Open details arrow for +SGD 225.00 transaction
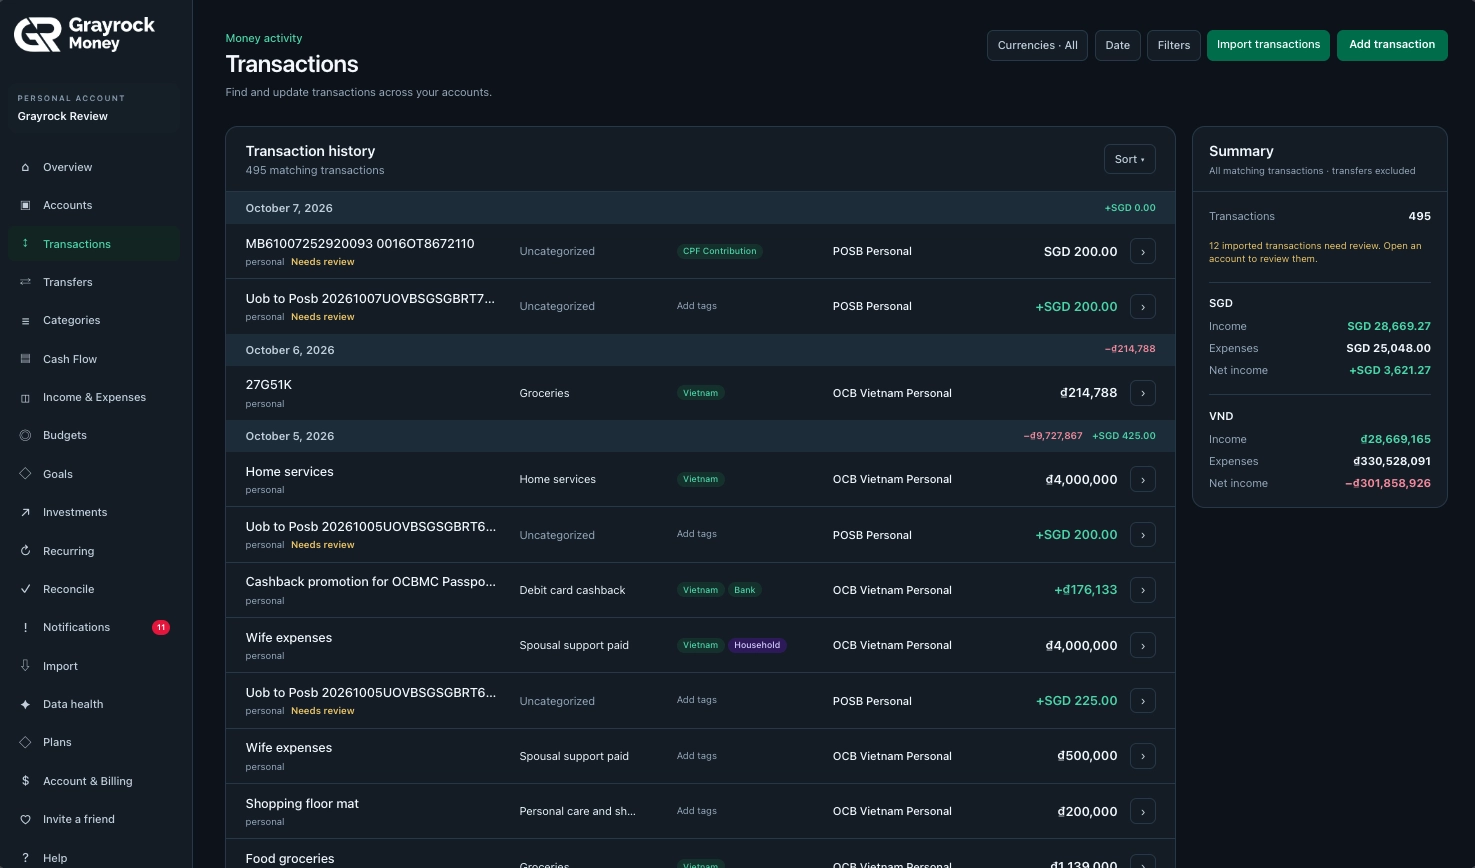 (x=1143, y=701)
